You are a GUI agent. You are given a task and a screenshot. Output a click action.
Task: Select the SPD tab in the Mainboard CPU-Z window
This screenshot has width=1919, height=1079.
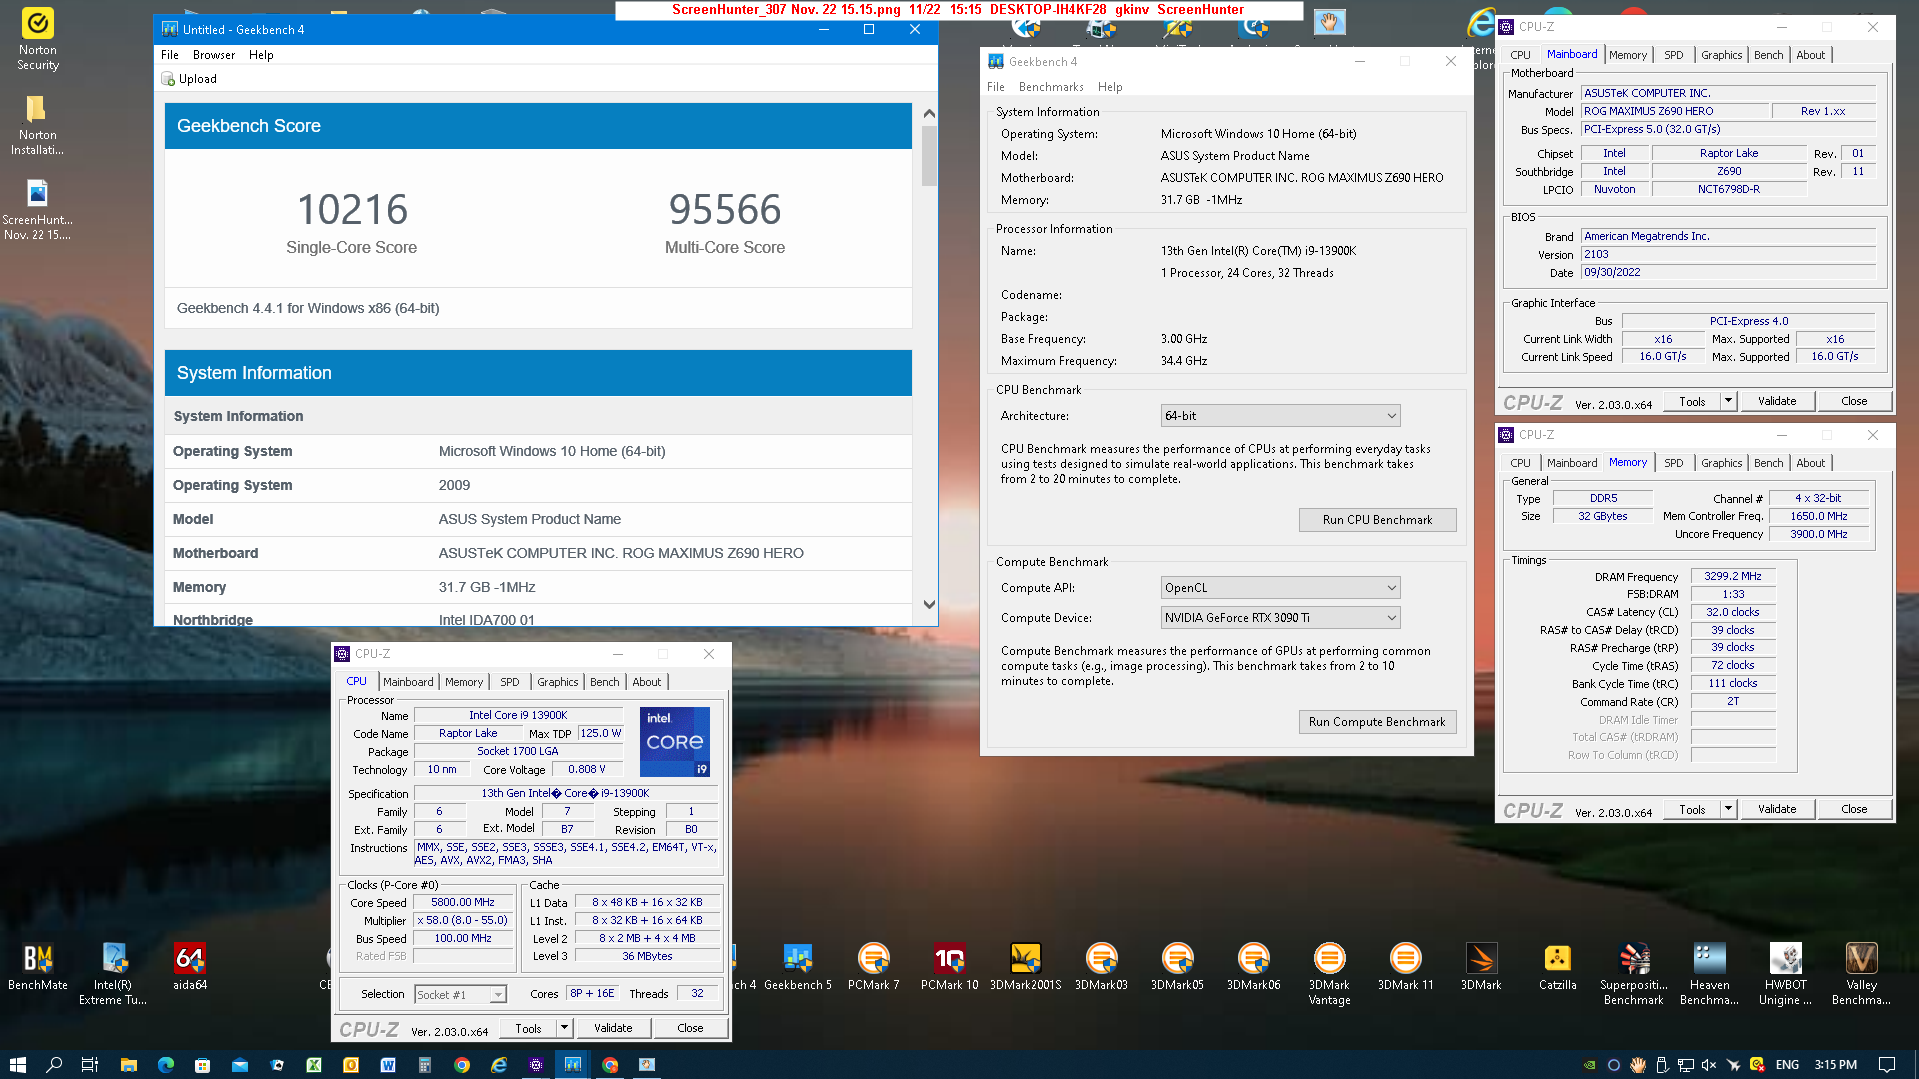pos(1673,55)
